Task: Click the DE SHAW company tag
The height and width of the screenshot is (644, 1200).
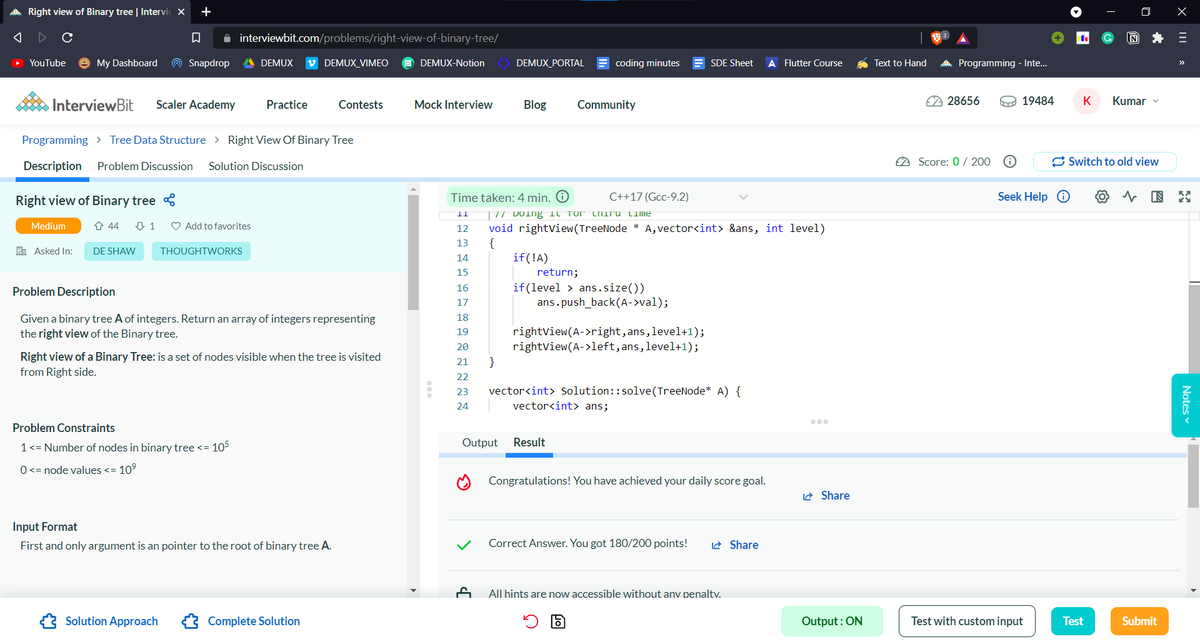Action: click(x=114, y=251)
